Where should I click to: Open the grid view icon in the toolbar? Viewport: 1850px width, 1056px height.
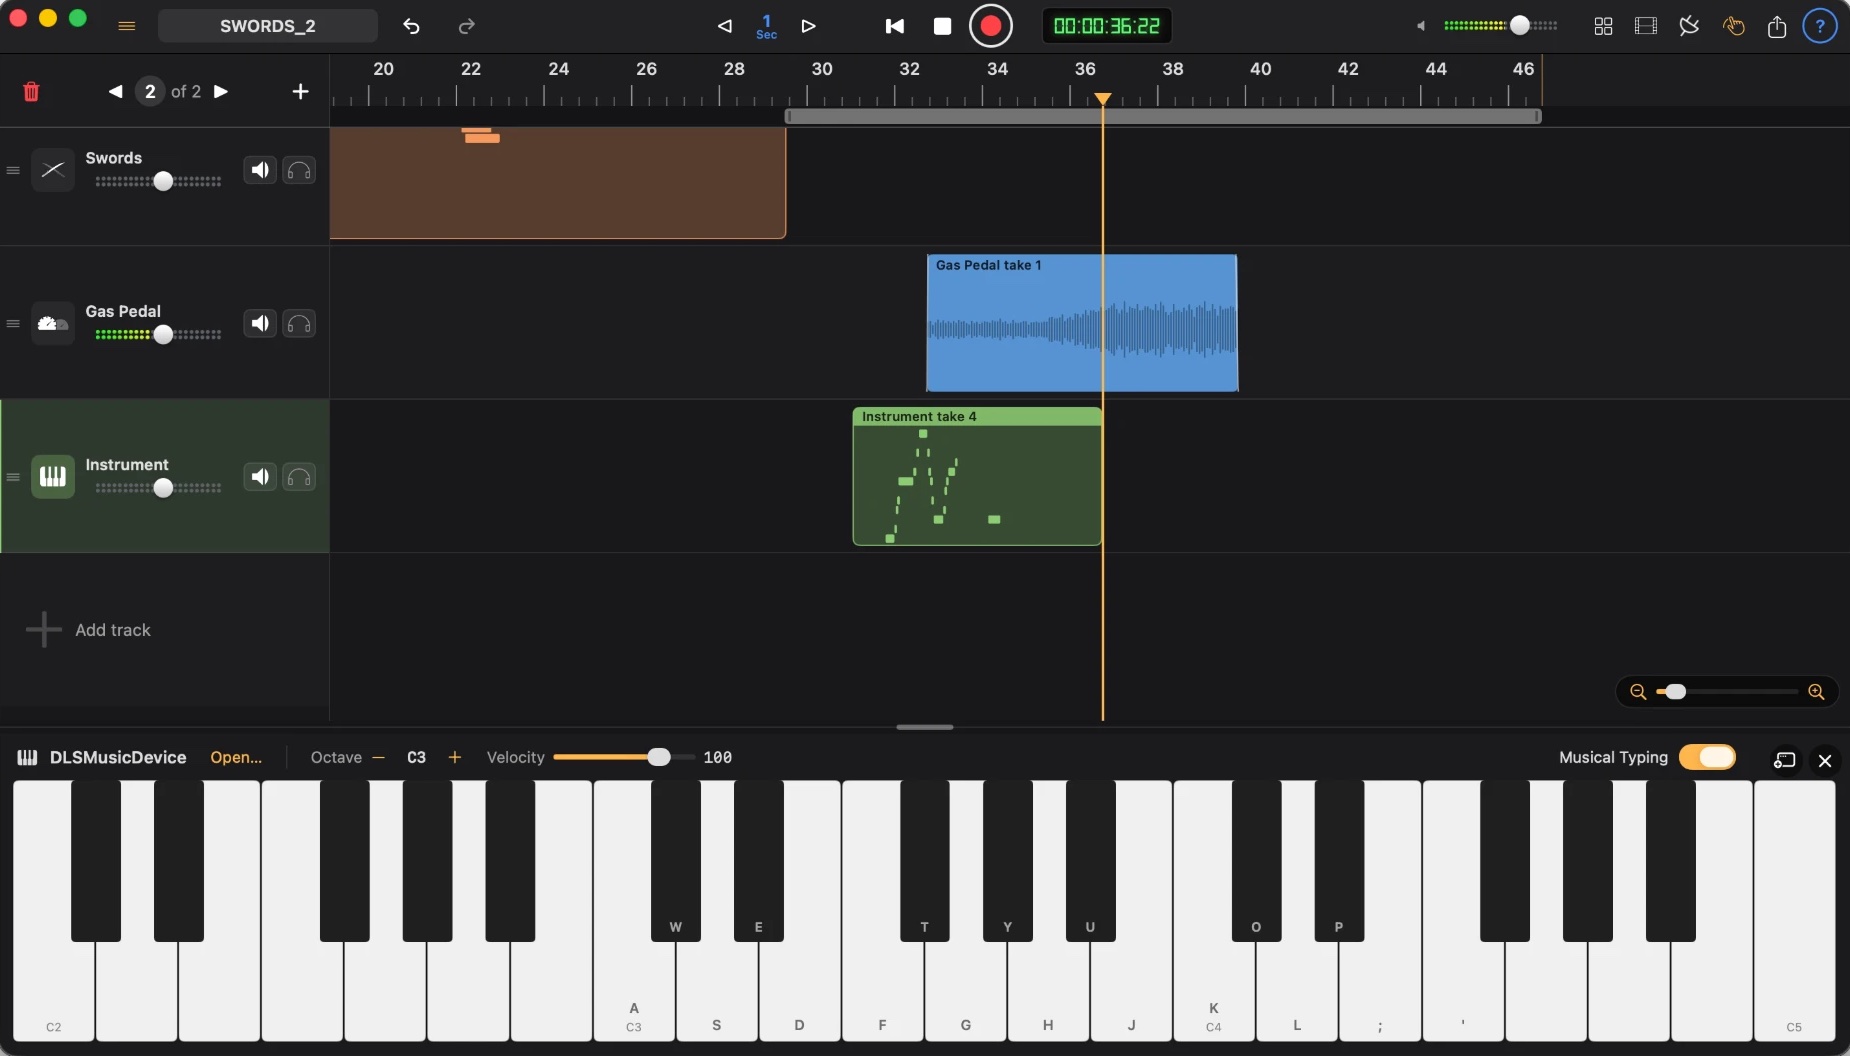tap(1603, 26)
